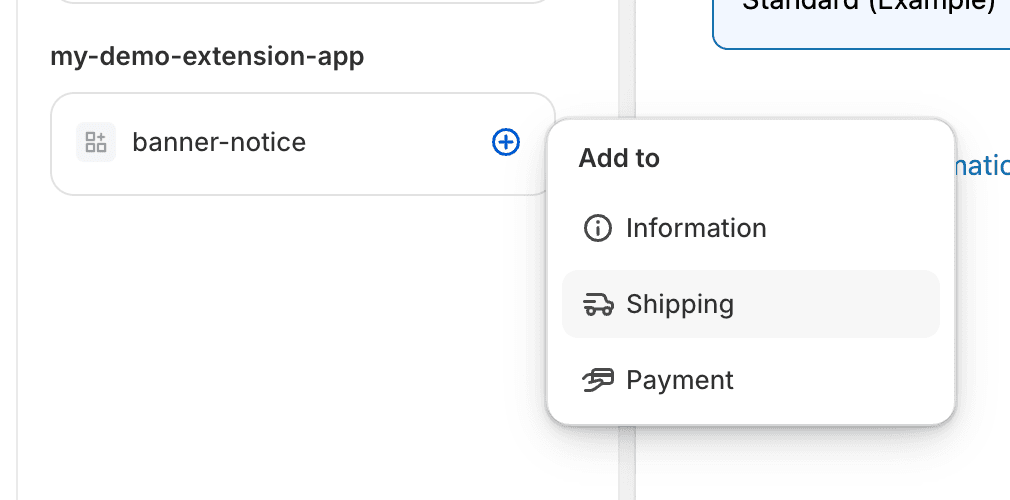Image resolution: width=1010 pixels, height=500 pixels.
Task: Click the app block grid icon
Action: tap(96, 142)
